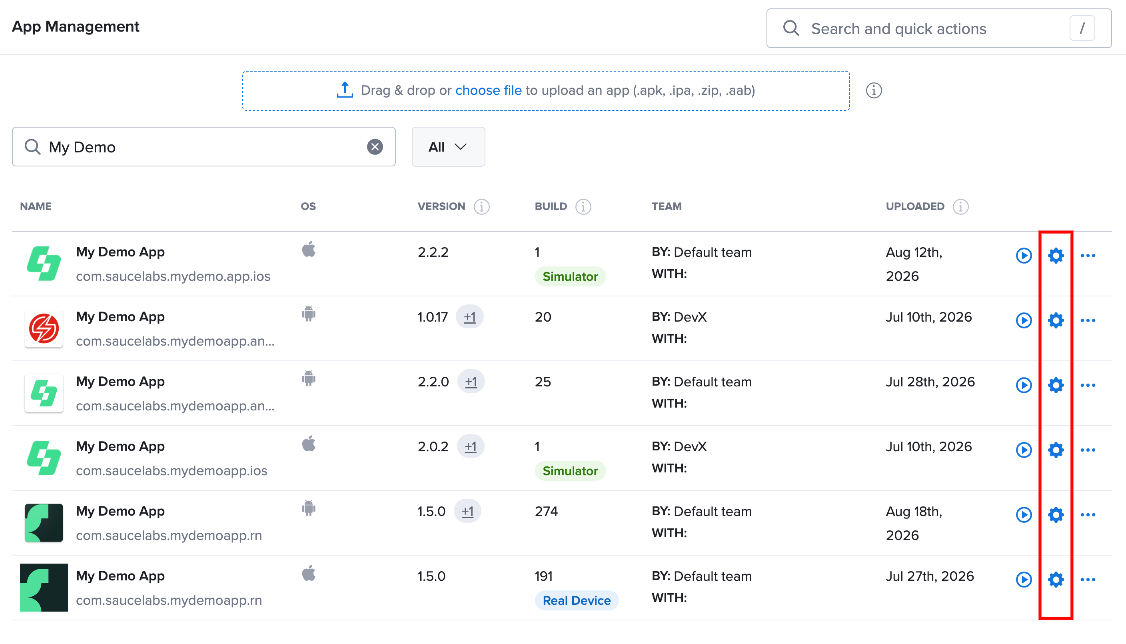Click settings gear for build 274 row

(1055, 515)
